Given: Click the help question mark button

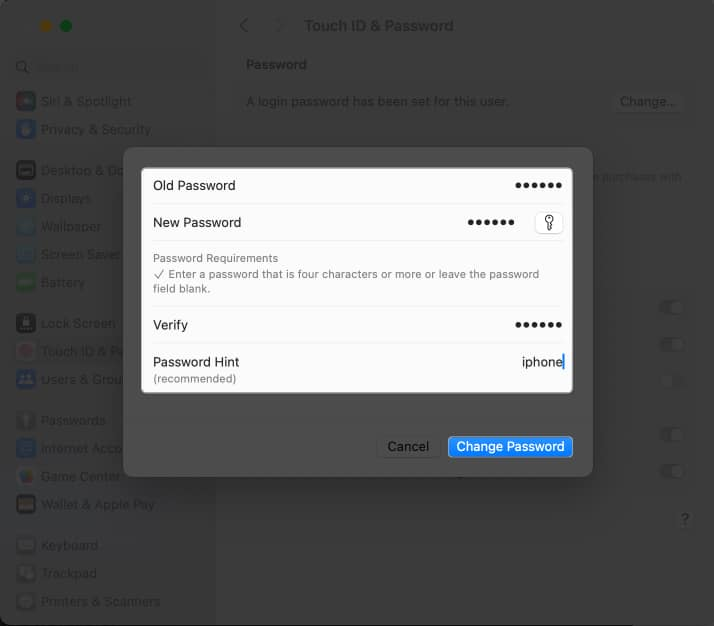Looking at the screenshot, I should (x=685, y=519).
